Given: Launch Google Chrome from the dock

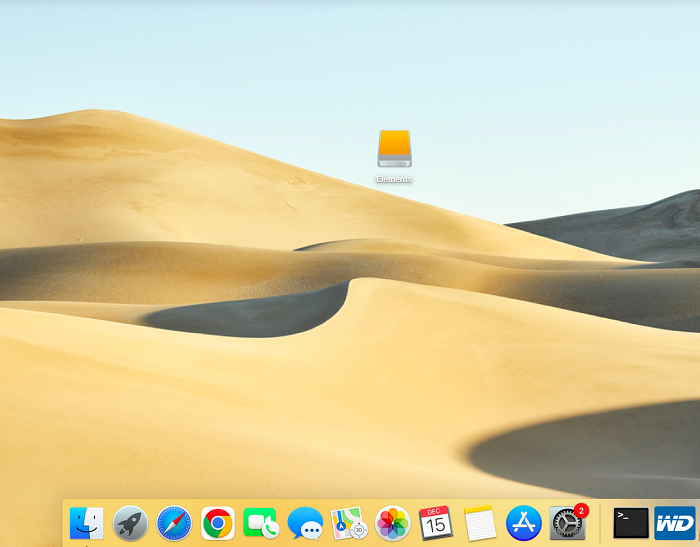Looking at the screenshot, I should click(x=218, y=523).
